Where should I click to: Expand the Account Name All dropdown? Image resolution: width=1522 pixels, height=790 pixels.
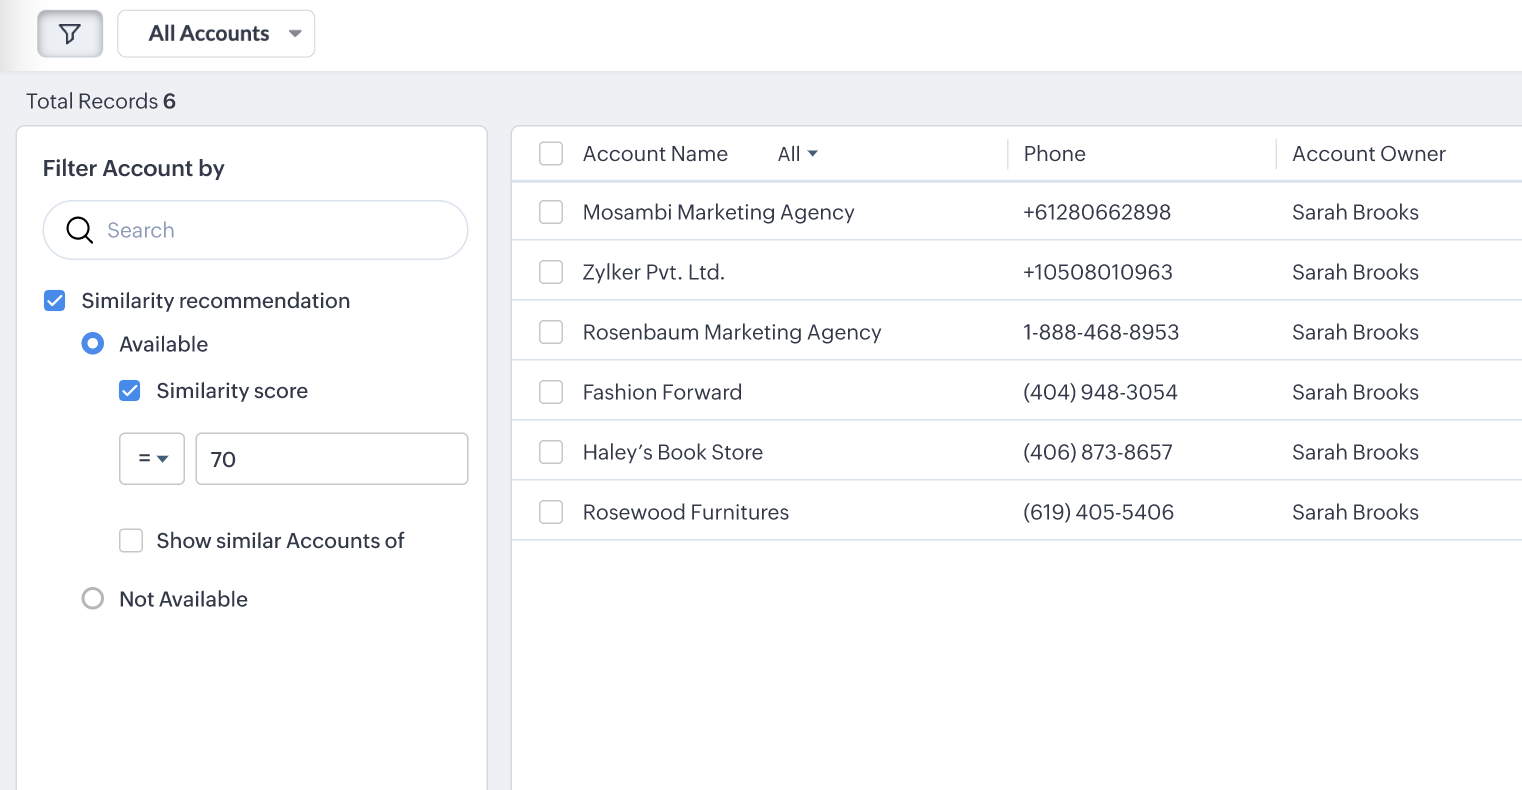pos(798,154)
